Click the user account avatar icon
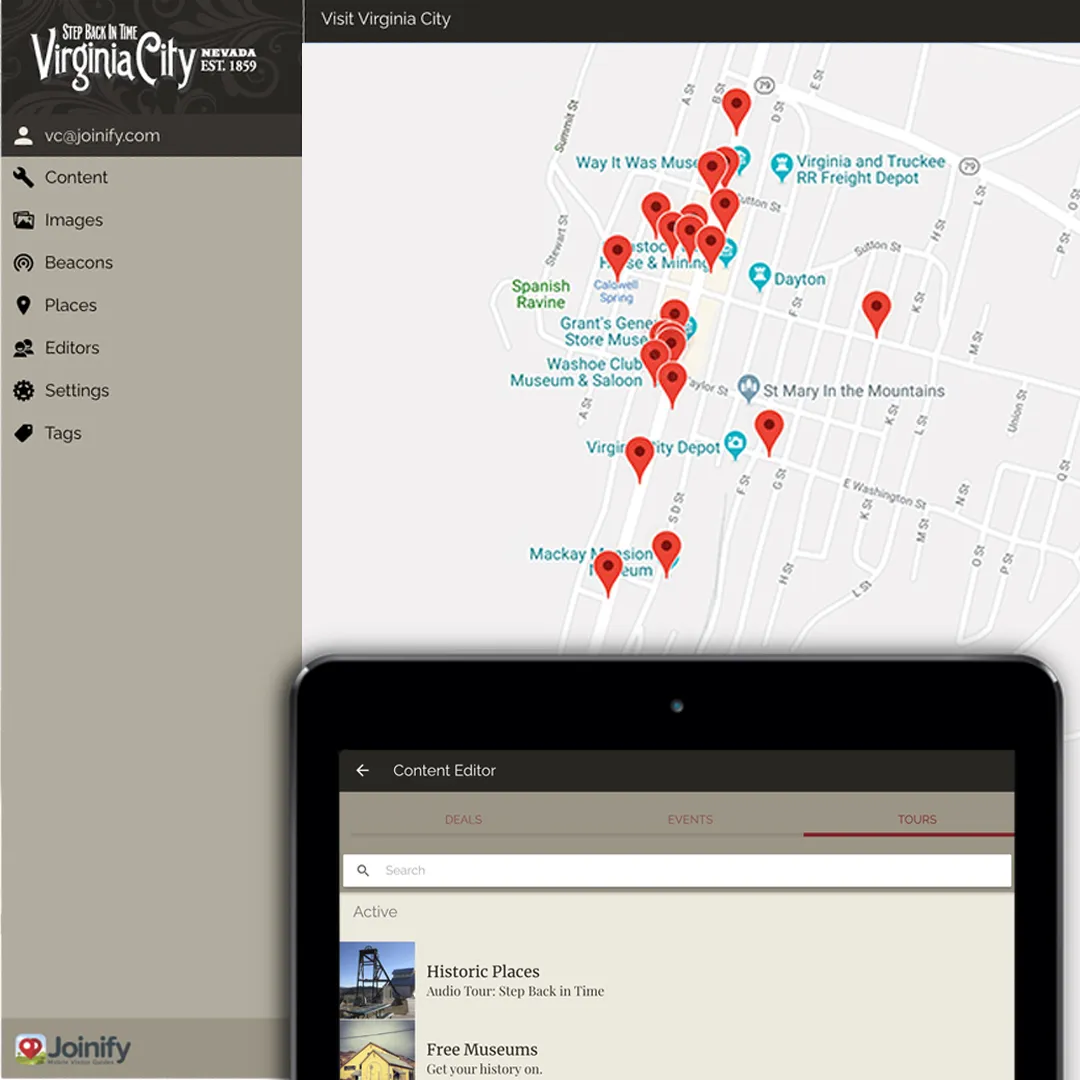 point(23,136)
